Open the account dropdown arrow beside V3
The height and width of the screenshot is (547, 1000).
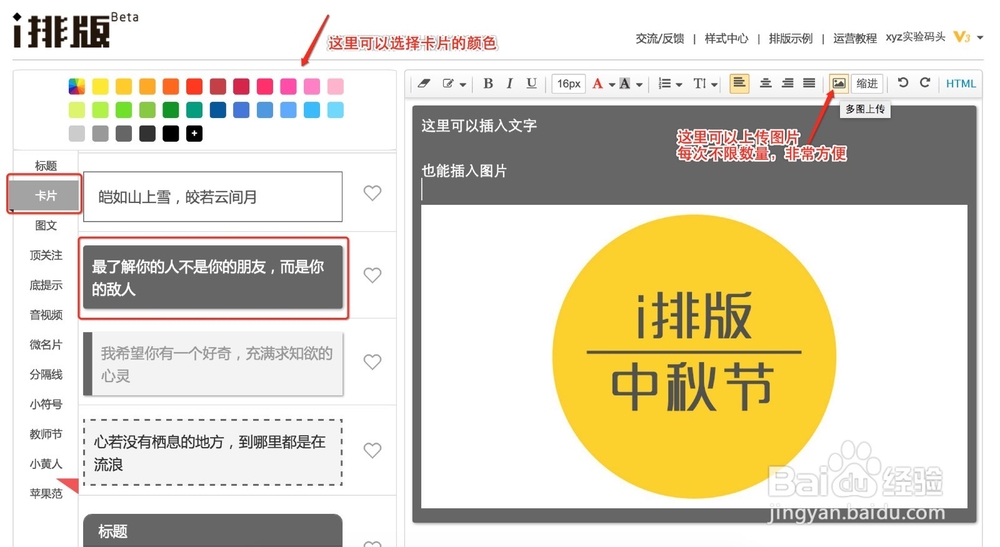tap(980, 38)
